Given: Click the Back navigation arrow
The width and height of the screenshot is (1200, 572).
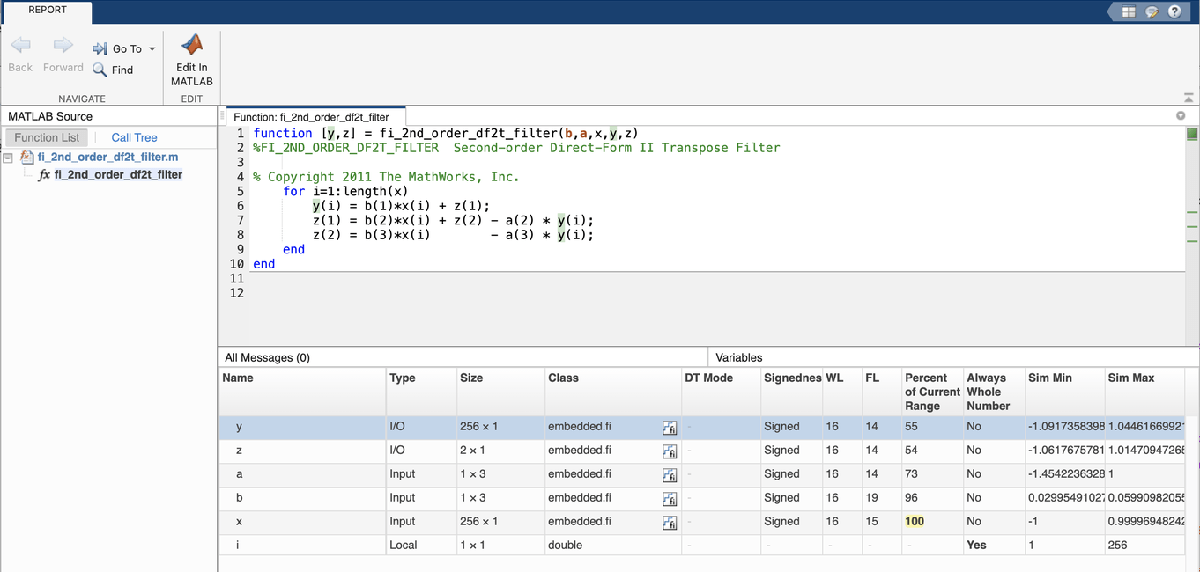Looking at the screenshot, I should click(x=21, y=46).
